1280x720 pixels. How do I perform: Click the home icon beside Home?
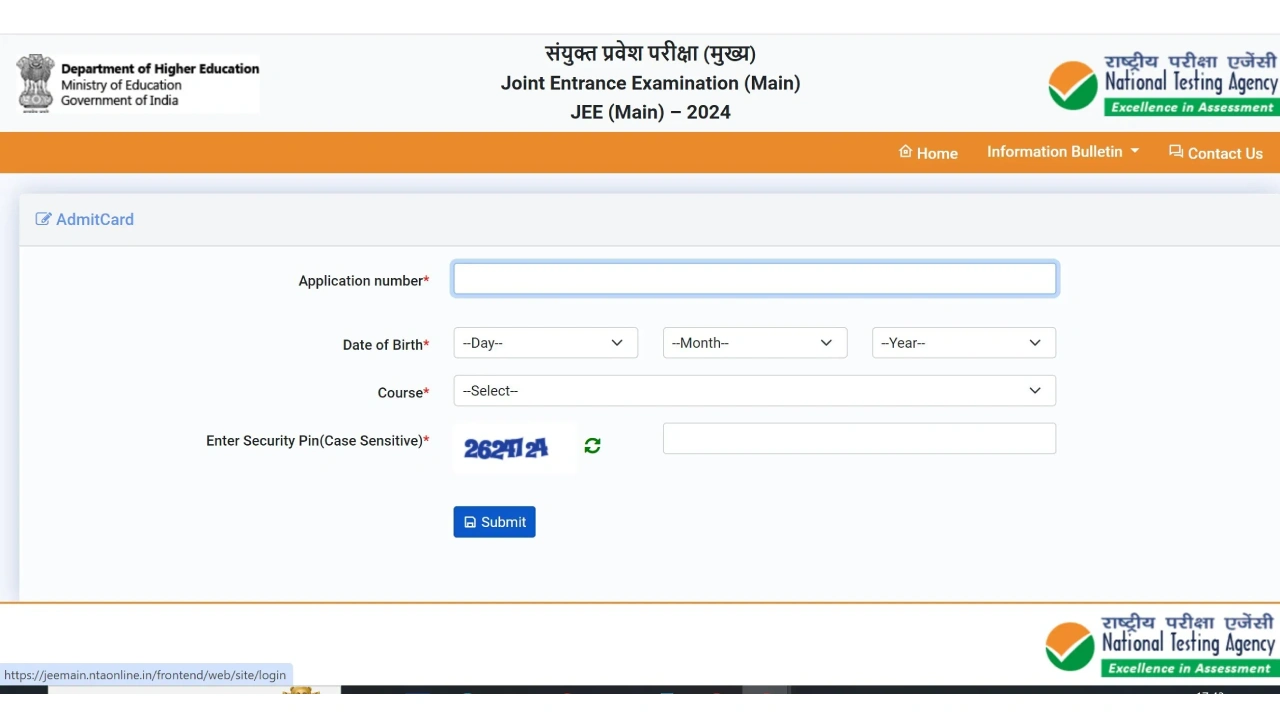[x=906, y=152]
